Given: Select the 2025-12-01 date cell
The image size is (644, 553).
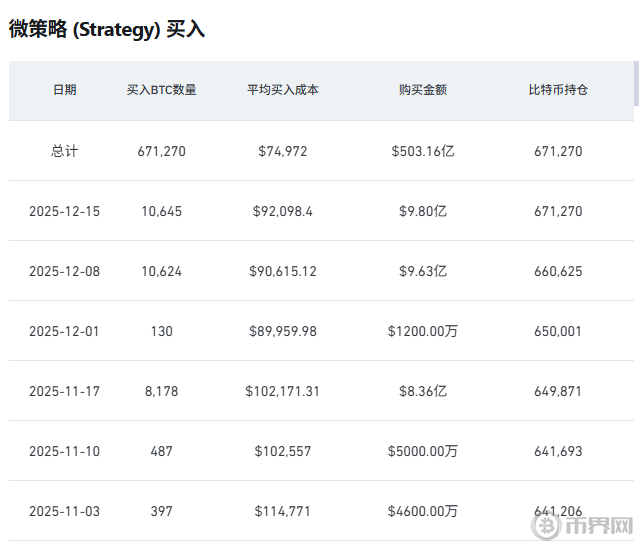Looking at the screenshot, I should point(64,331).
